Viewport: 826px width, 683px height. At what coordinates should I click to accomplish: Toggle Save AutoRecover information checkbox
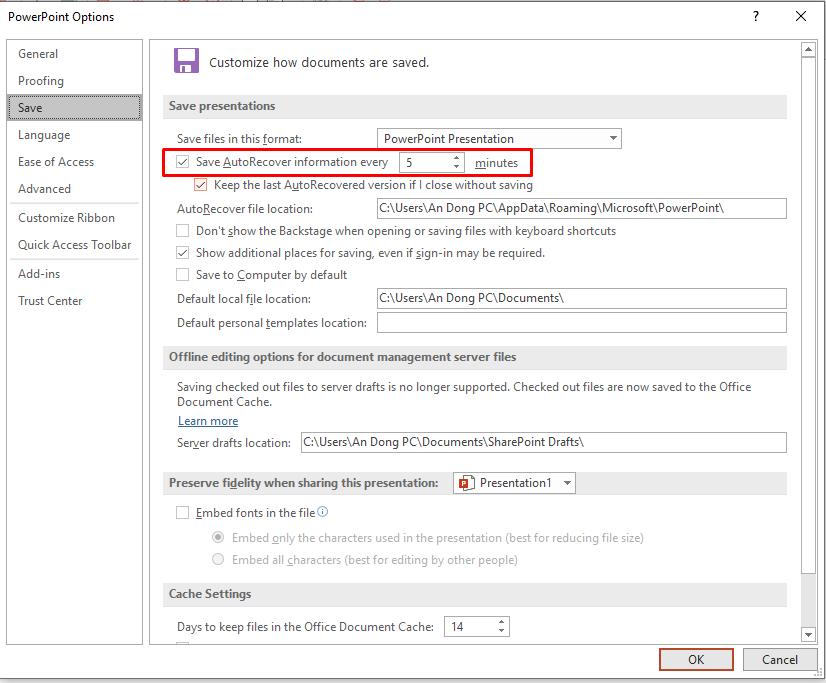pos(183,162)
